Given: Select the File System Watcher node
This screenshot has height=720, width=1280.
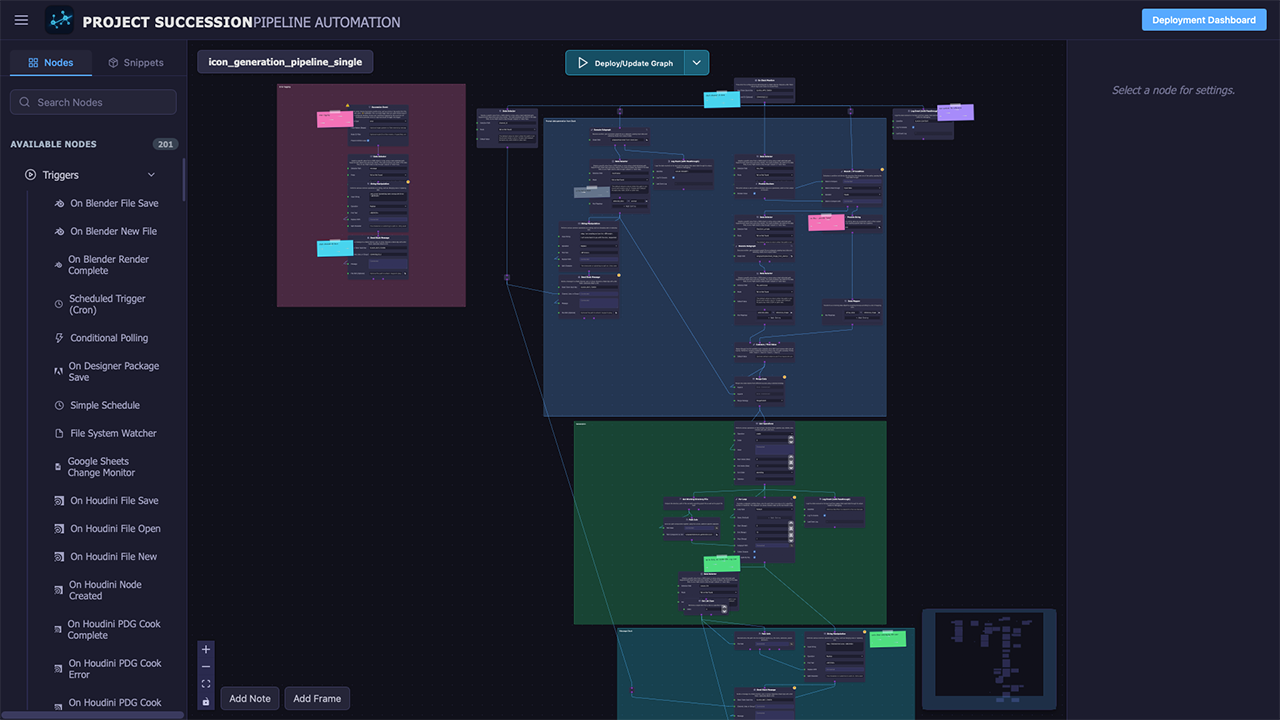Looking at the screenshot, I should point(105,433).
